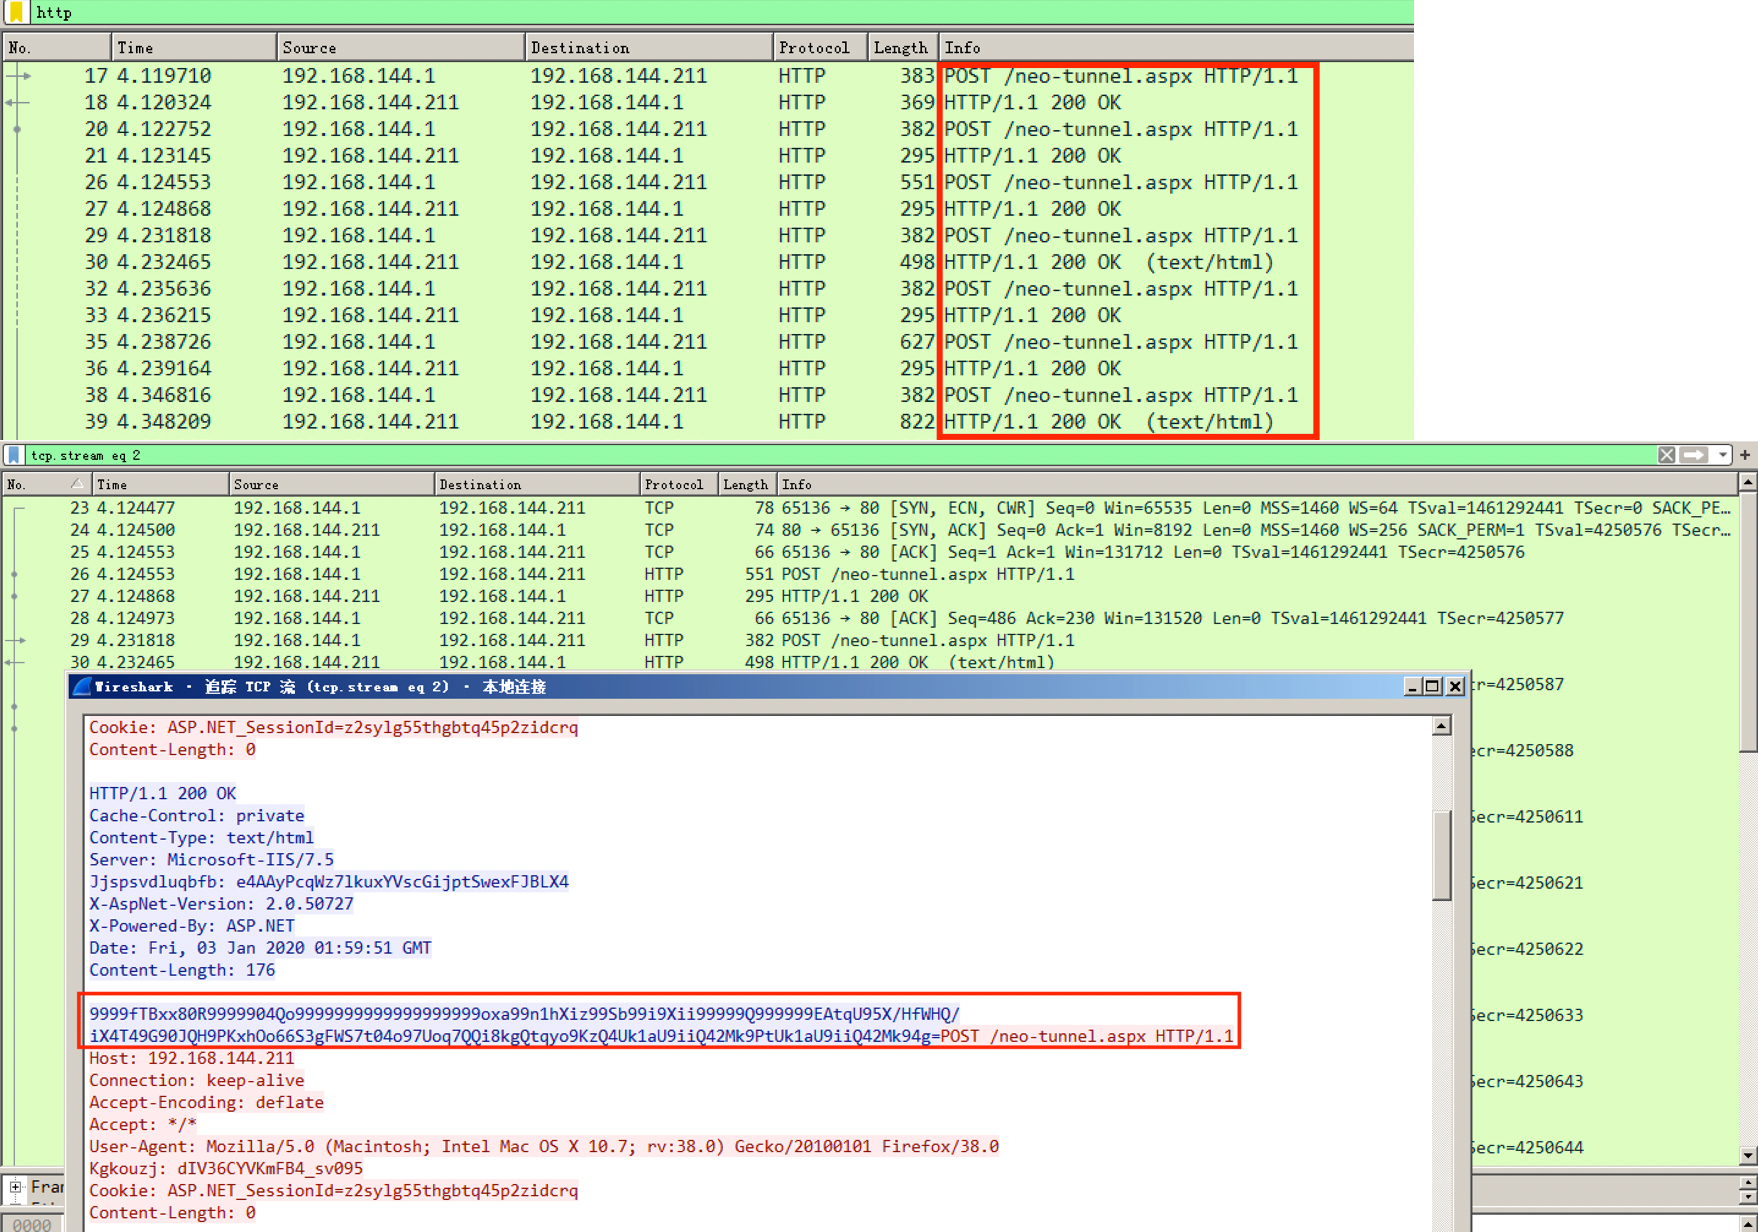Open bookmark icon beside tcp.stream eq 2 filter
This screenshot has width=1758, height=1232.
[14, 455]
